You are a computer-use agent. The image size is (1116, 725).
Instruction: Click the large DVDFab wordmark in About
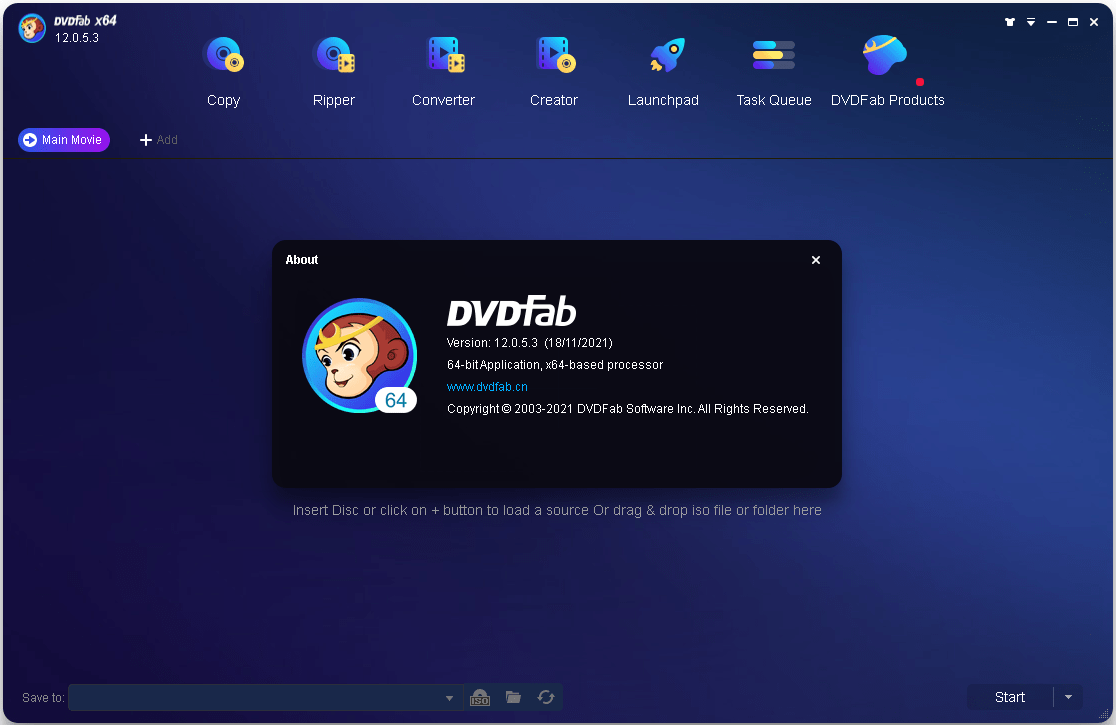[x=512, y=311]
